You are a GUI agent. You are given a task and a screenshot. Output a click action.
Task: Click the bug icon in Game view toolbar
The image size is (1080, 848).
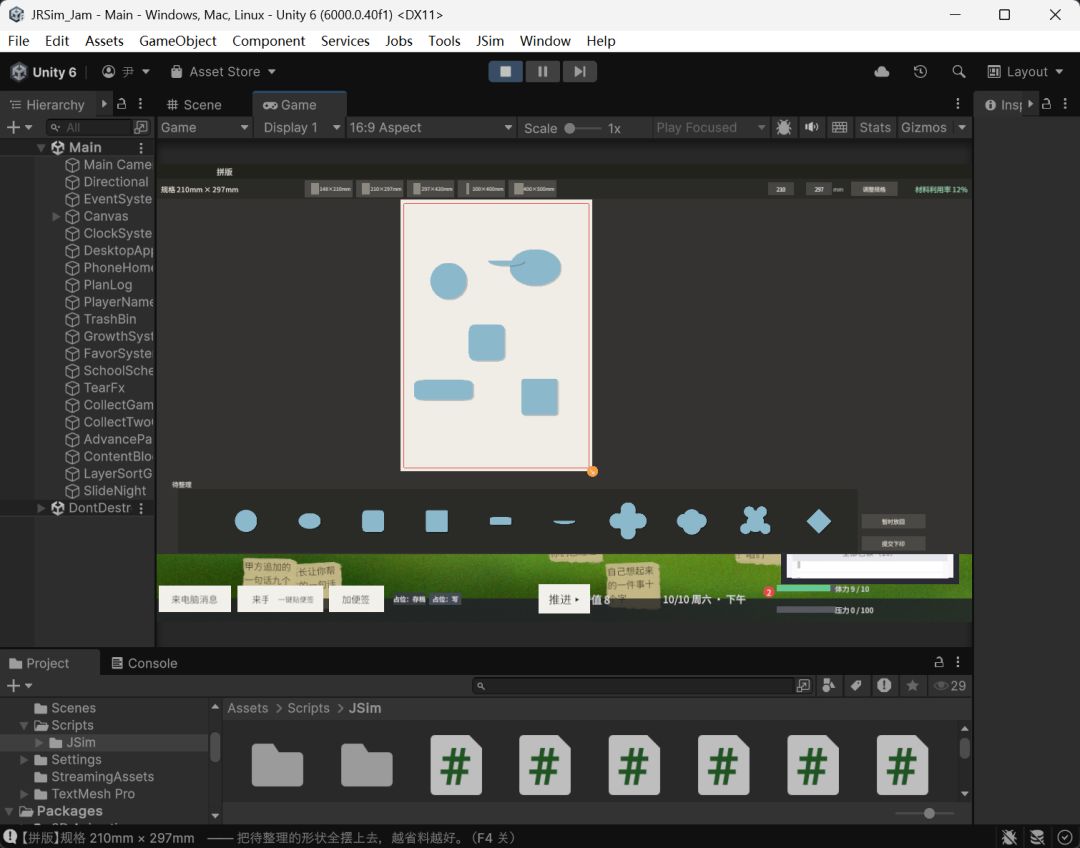784,127
